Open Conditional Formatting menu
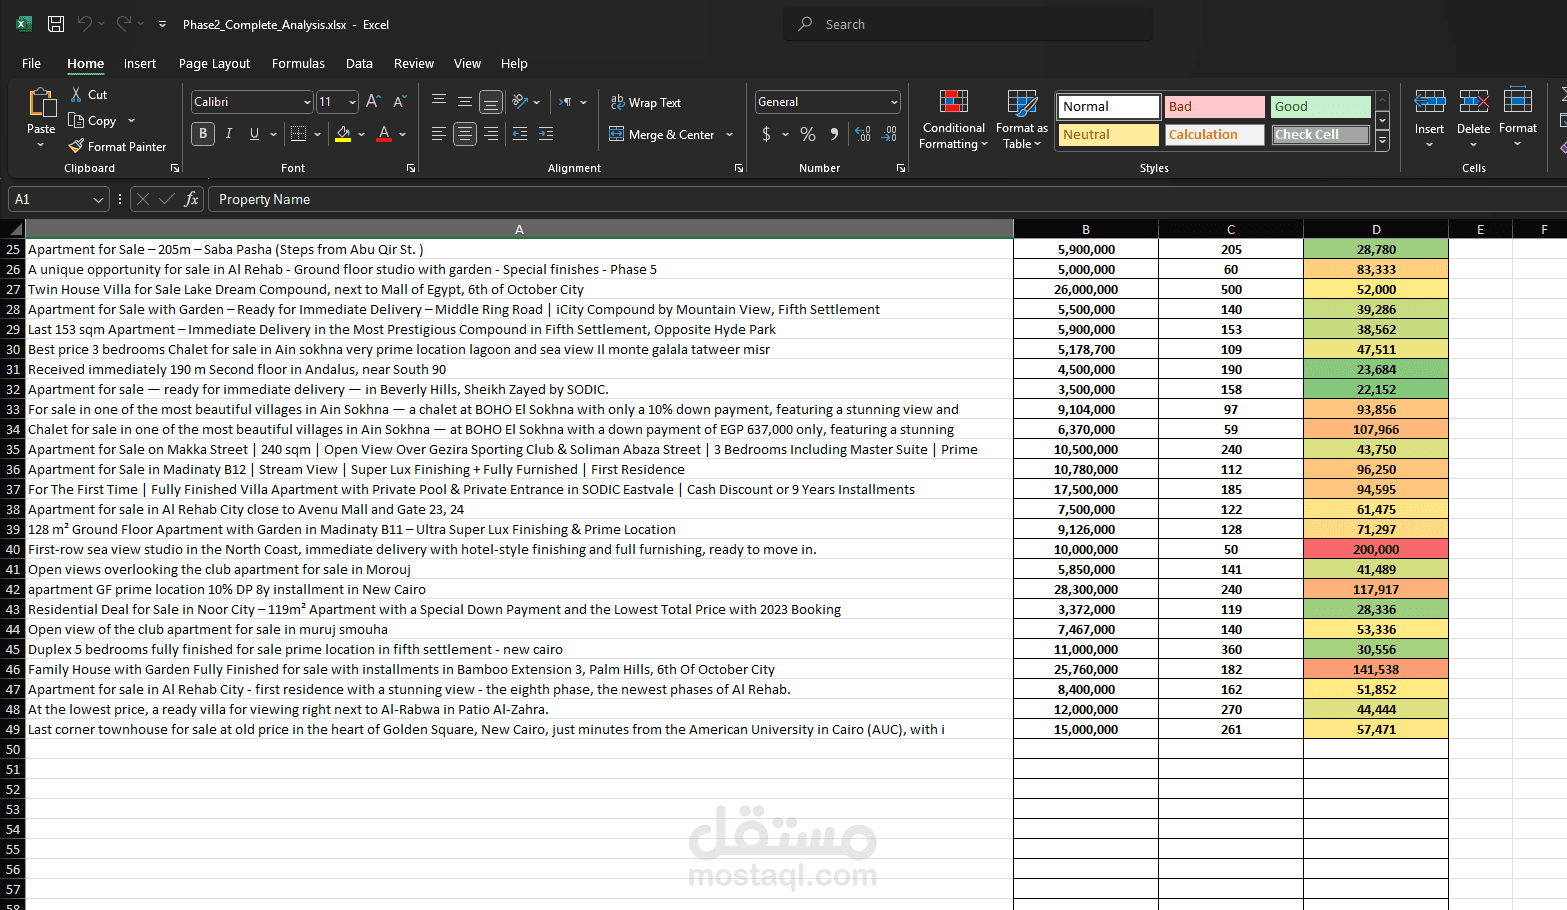This screenshot has height=910, width=1567. (954, 120)
